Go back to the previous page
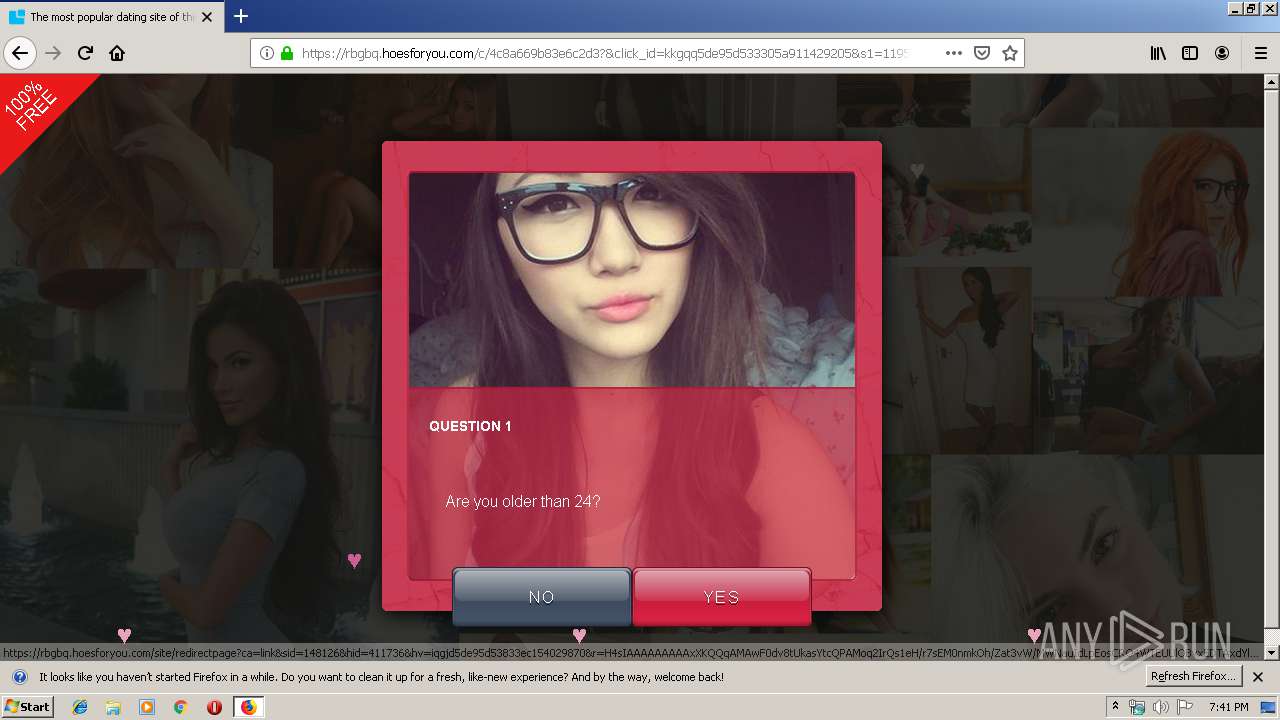The height and width of the screenshot is (720, 1280). coord(20,53)
